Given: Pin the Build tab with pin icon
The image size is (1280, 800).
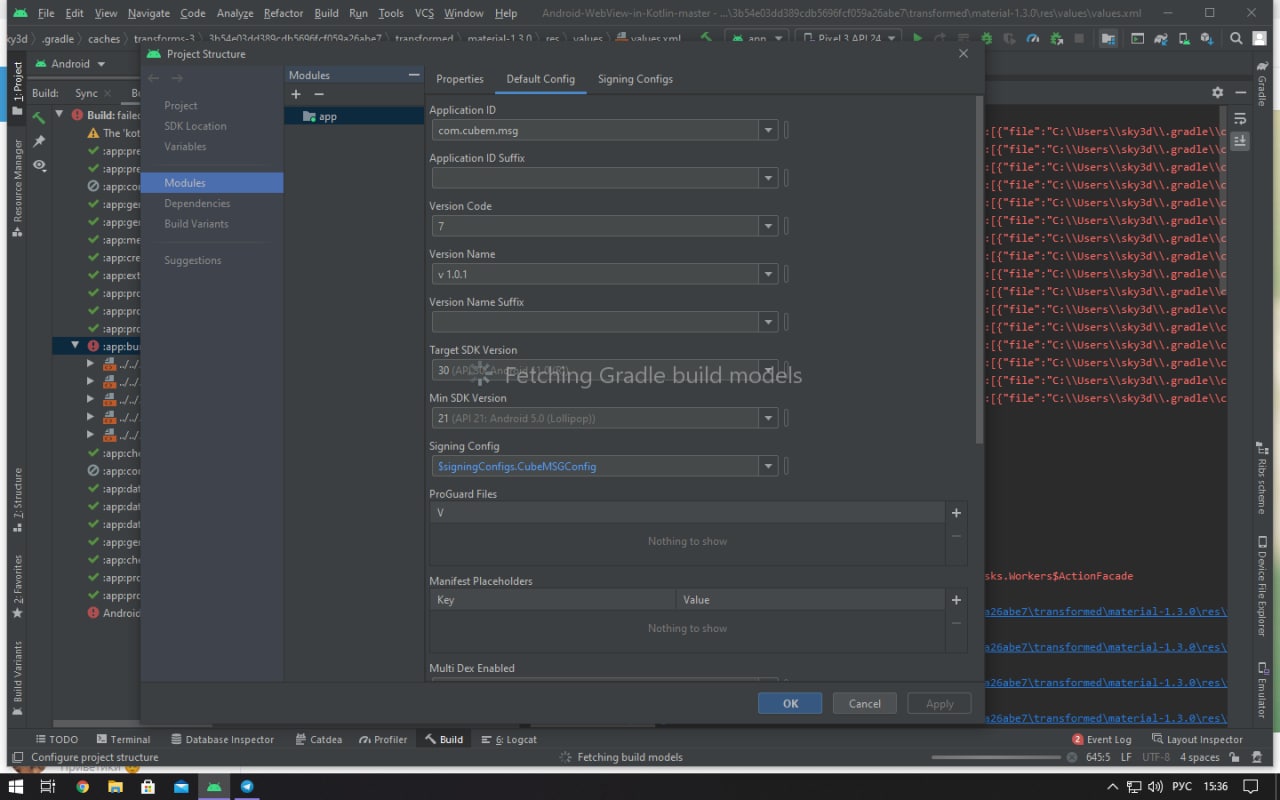Looking at the screenshot, I should tap(39, 141).
